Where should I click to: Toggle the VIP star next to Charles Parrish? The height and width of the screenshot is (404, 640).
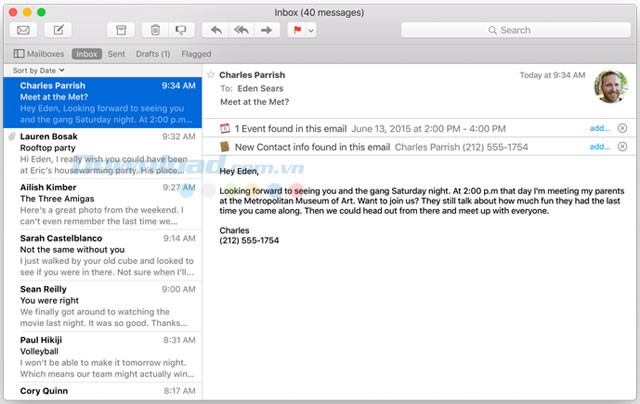click(211, 75)
